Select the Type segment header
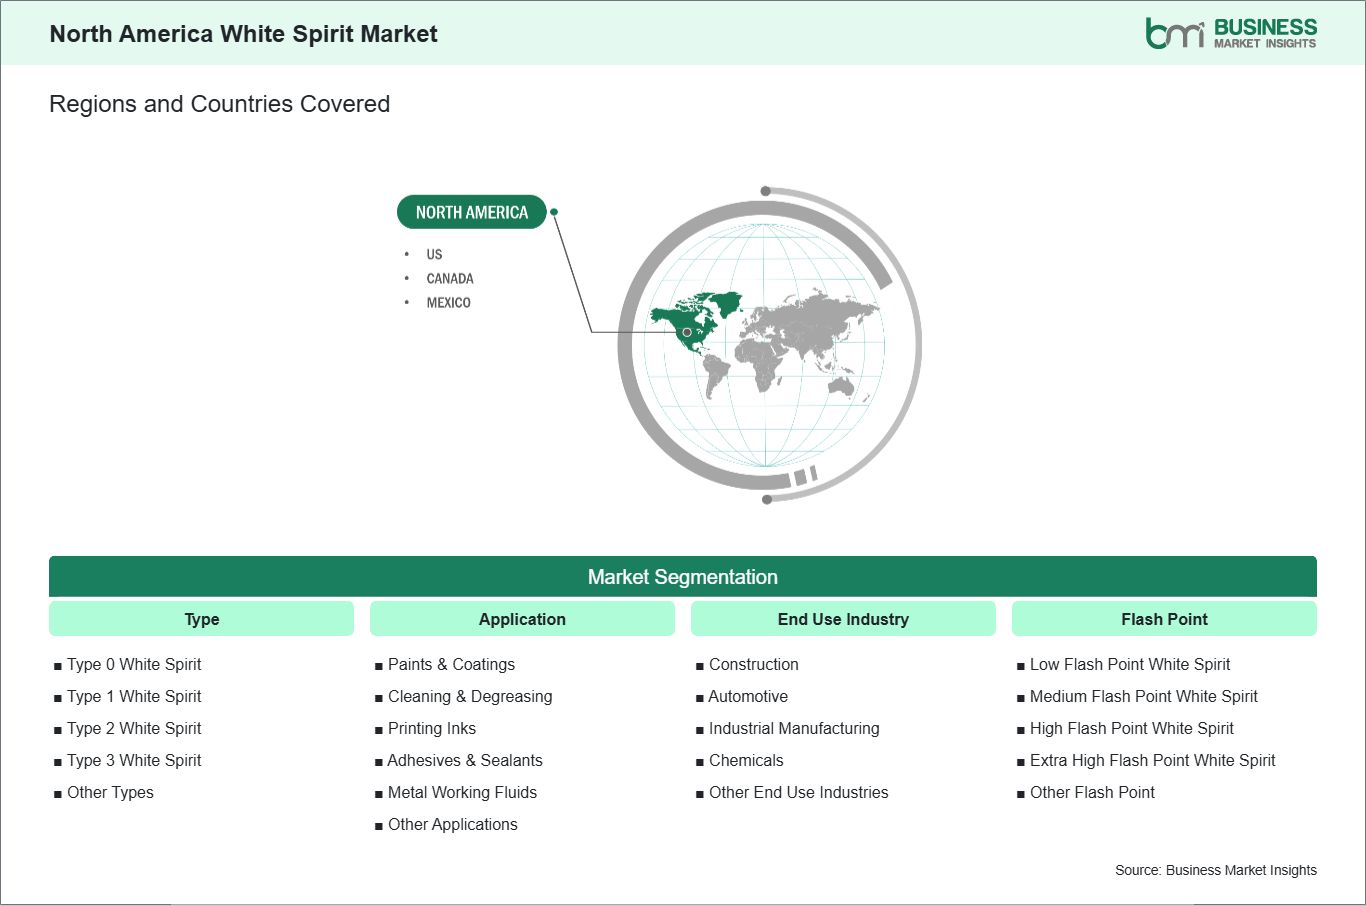 point(201,619)
